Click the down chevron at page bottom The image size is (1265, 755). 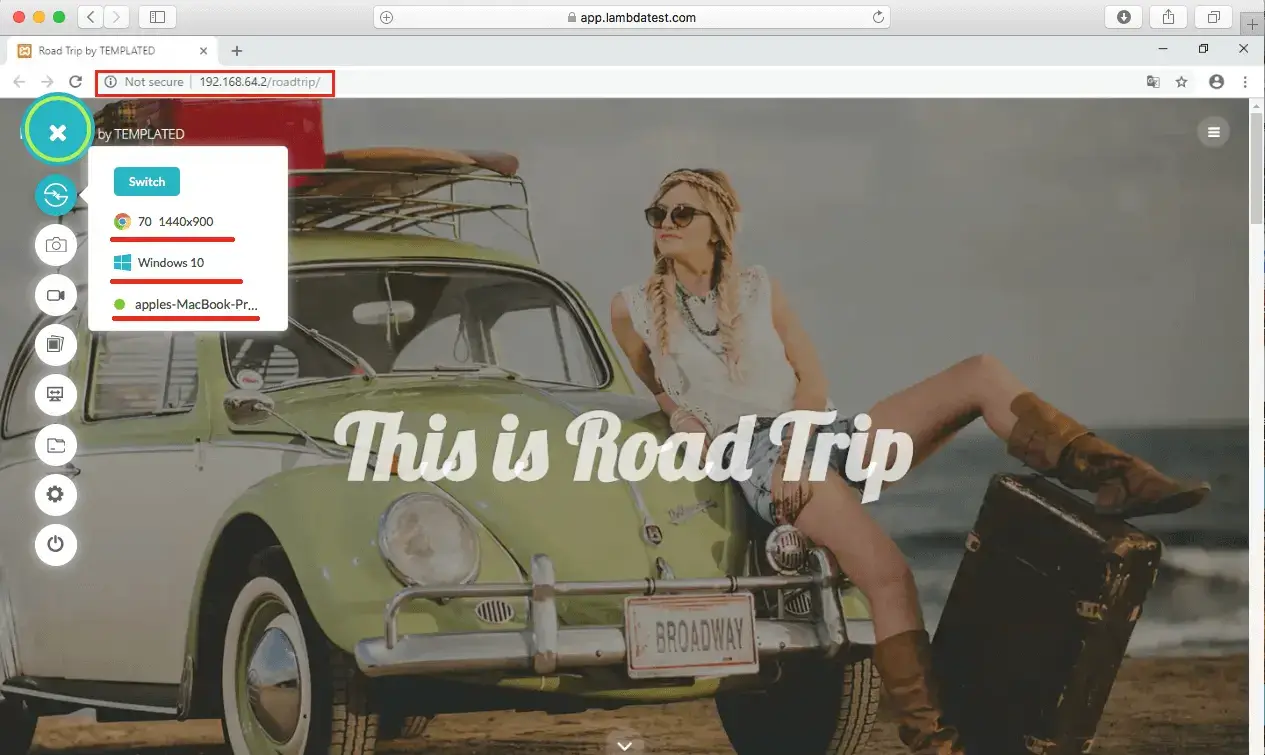[625, 745]
